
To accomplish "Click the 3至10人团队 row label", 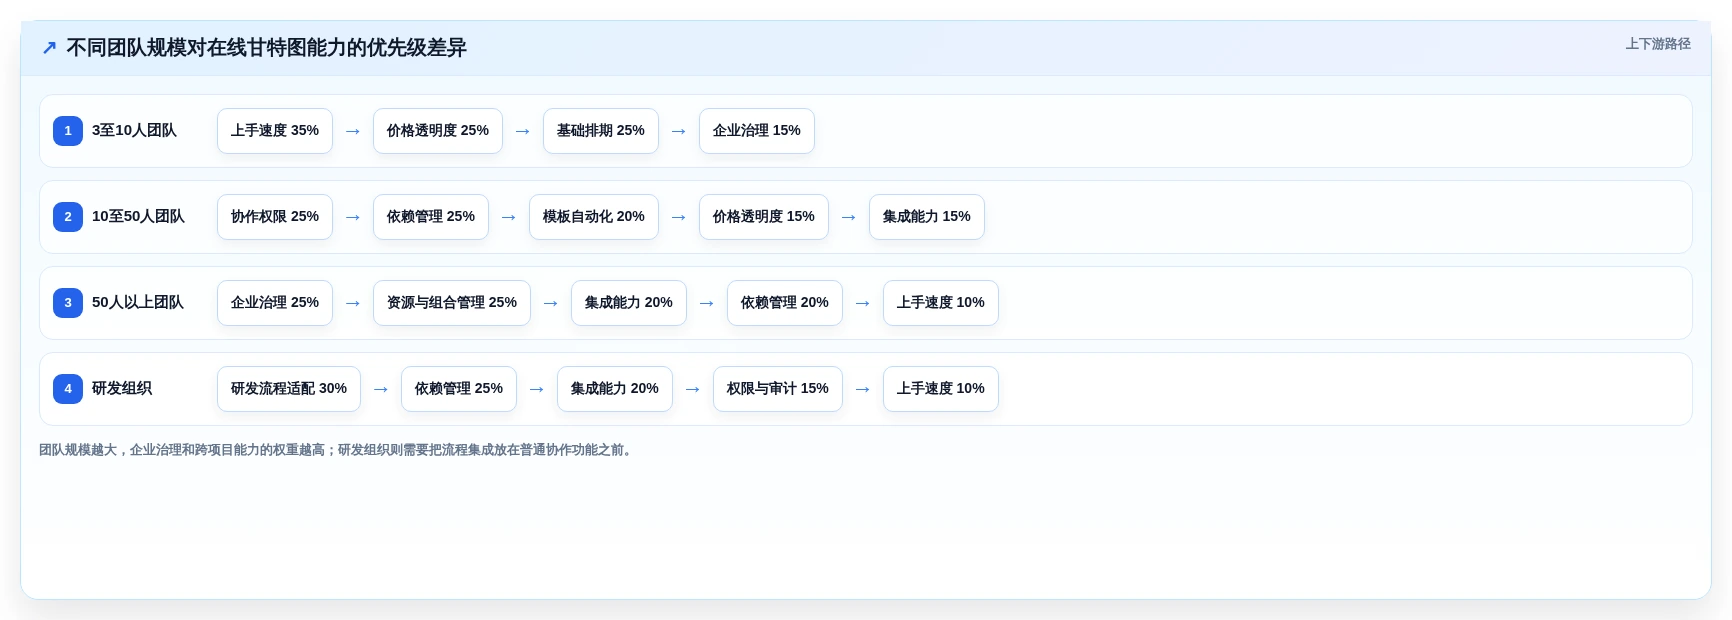I will [x=134, y=131].
